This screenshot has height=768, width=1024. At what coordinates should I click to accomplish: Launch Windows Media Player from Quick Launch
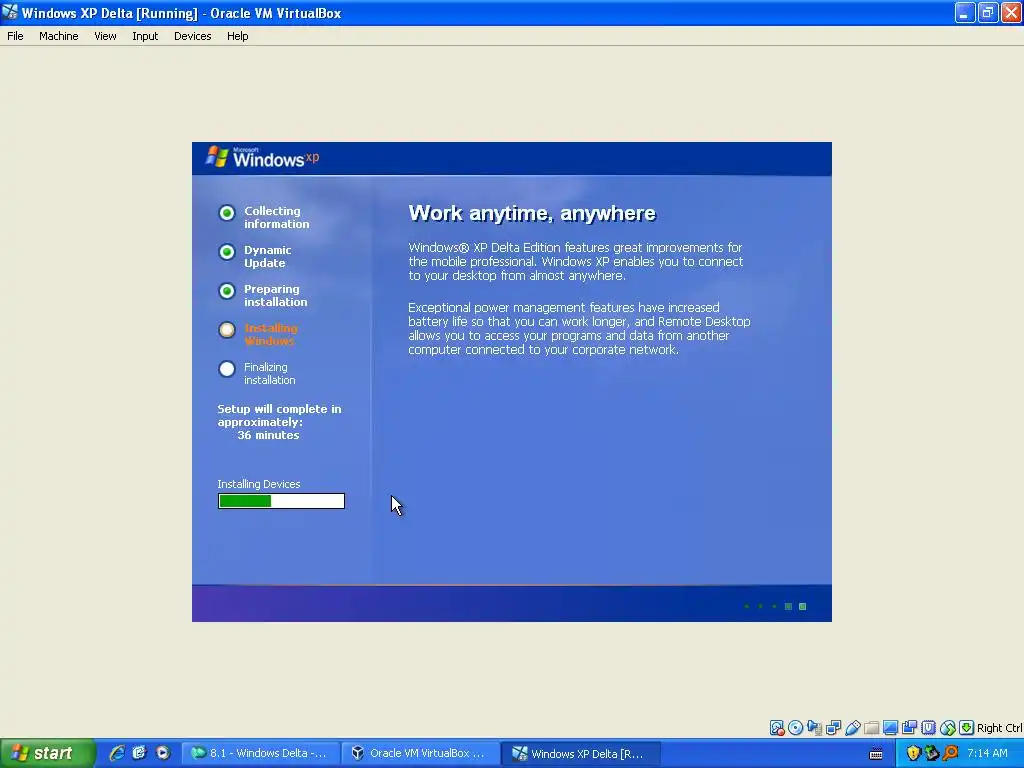[163, 753]
